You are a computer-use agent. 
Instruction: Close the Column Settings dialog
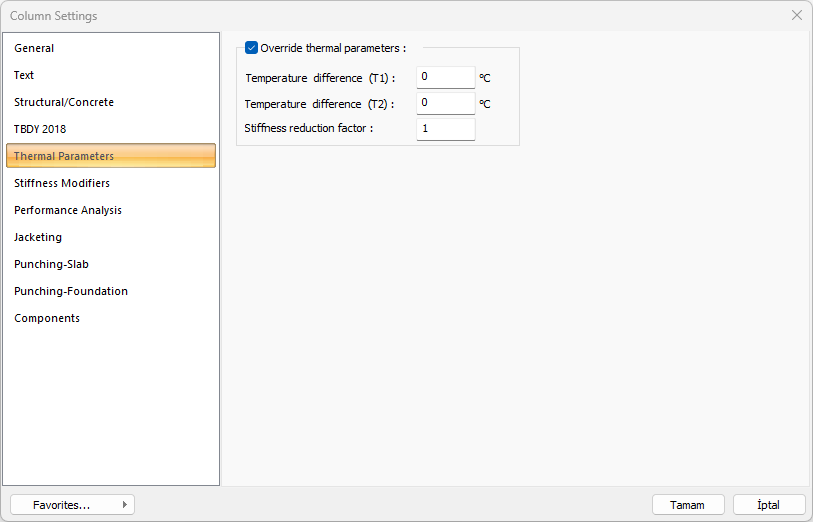[796, 16]
